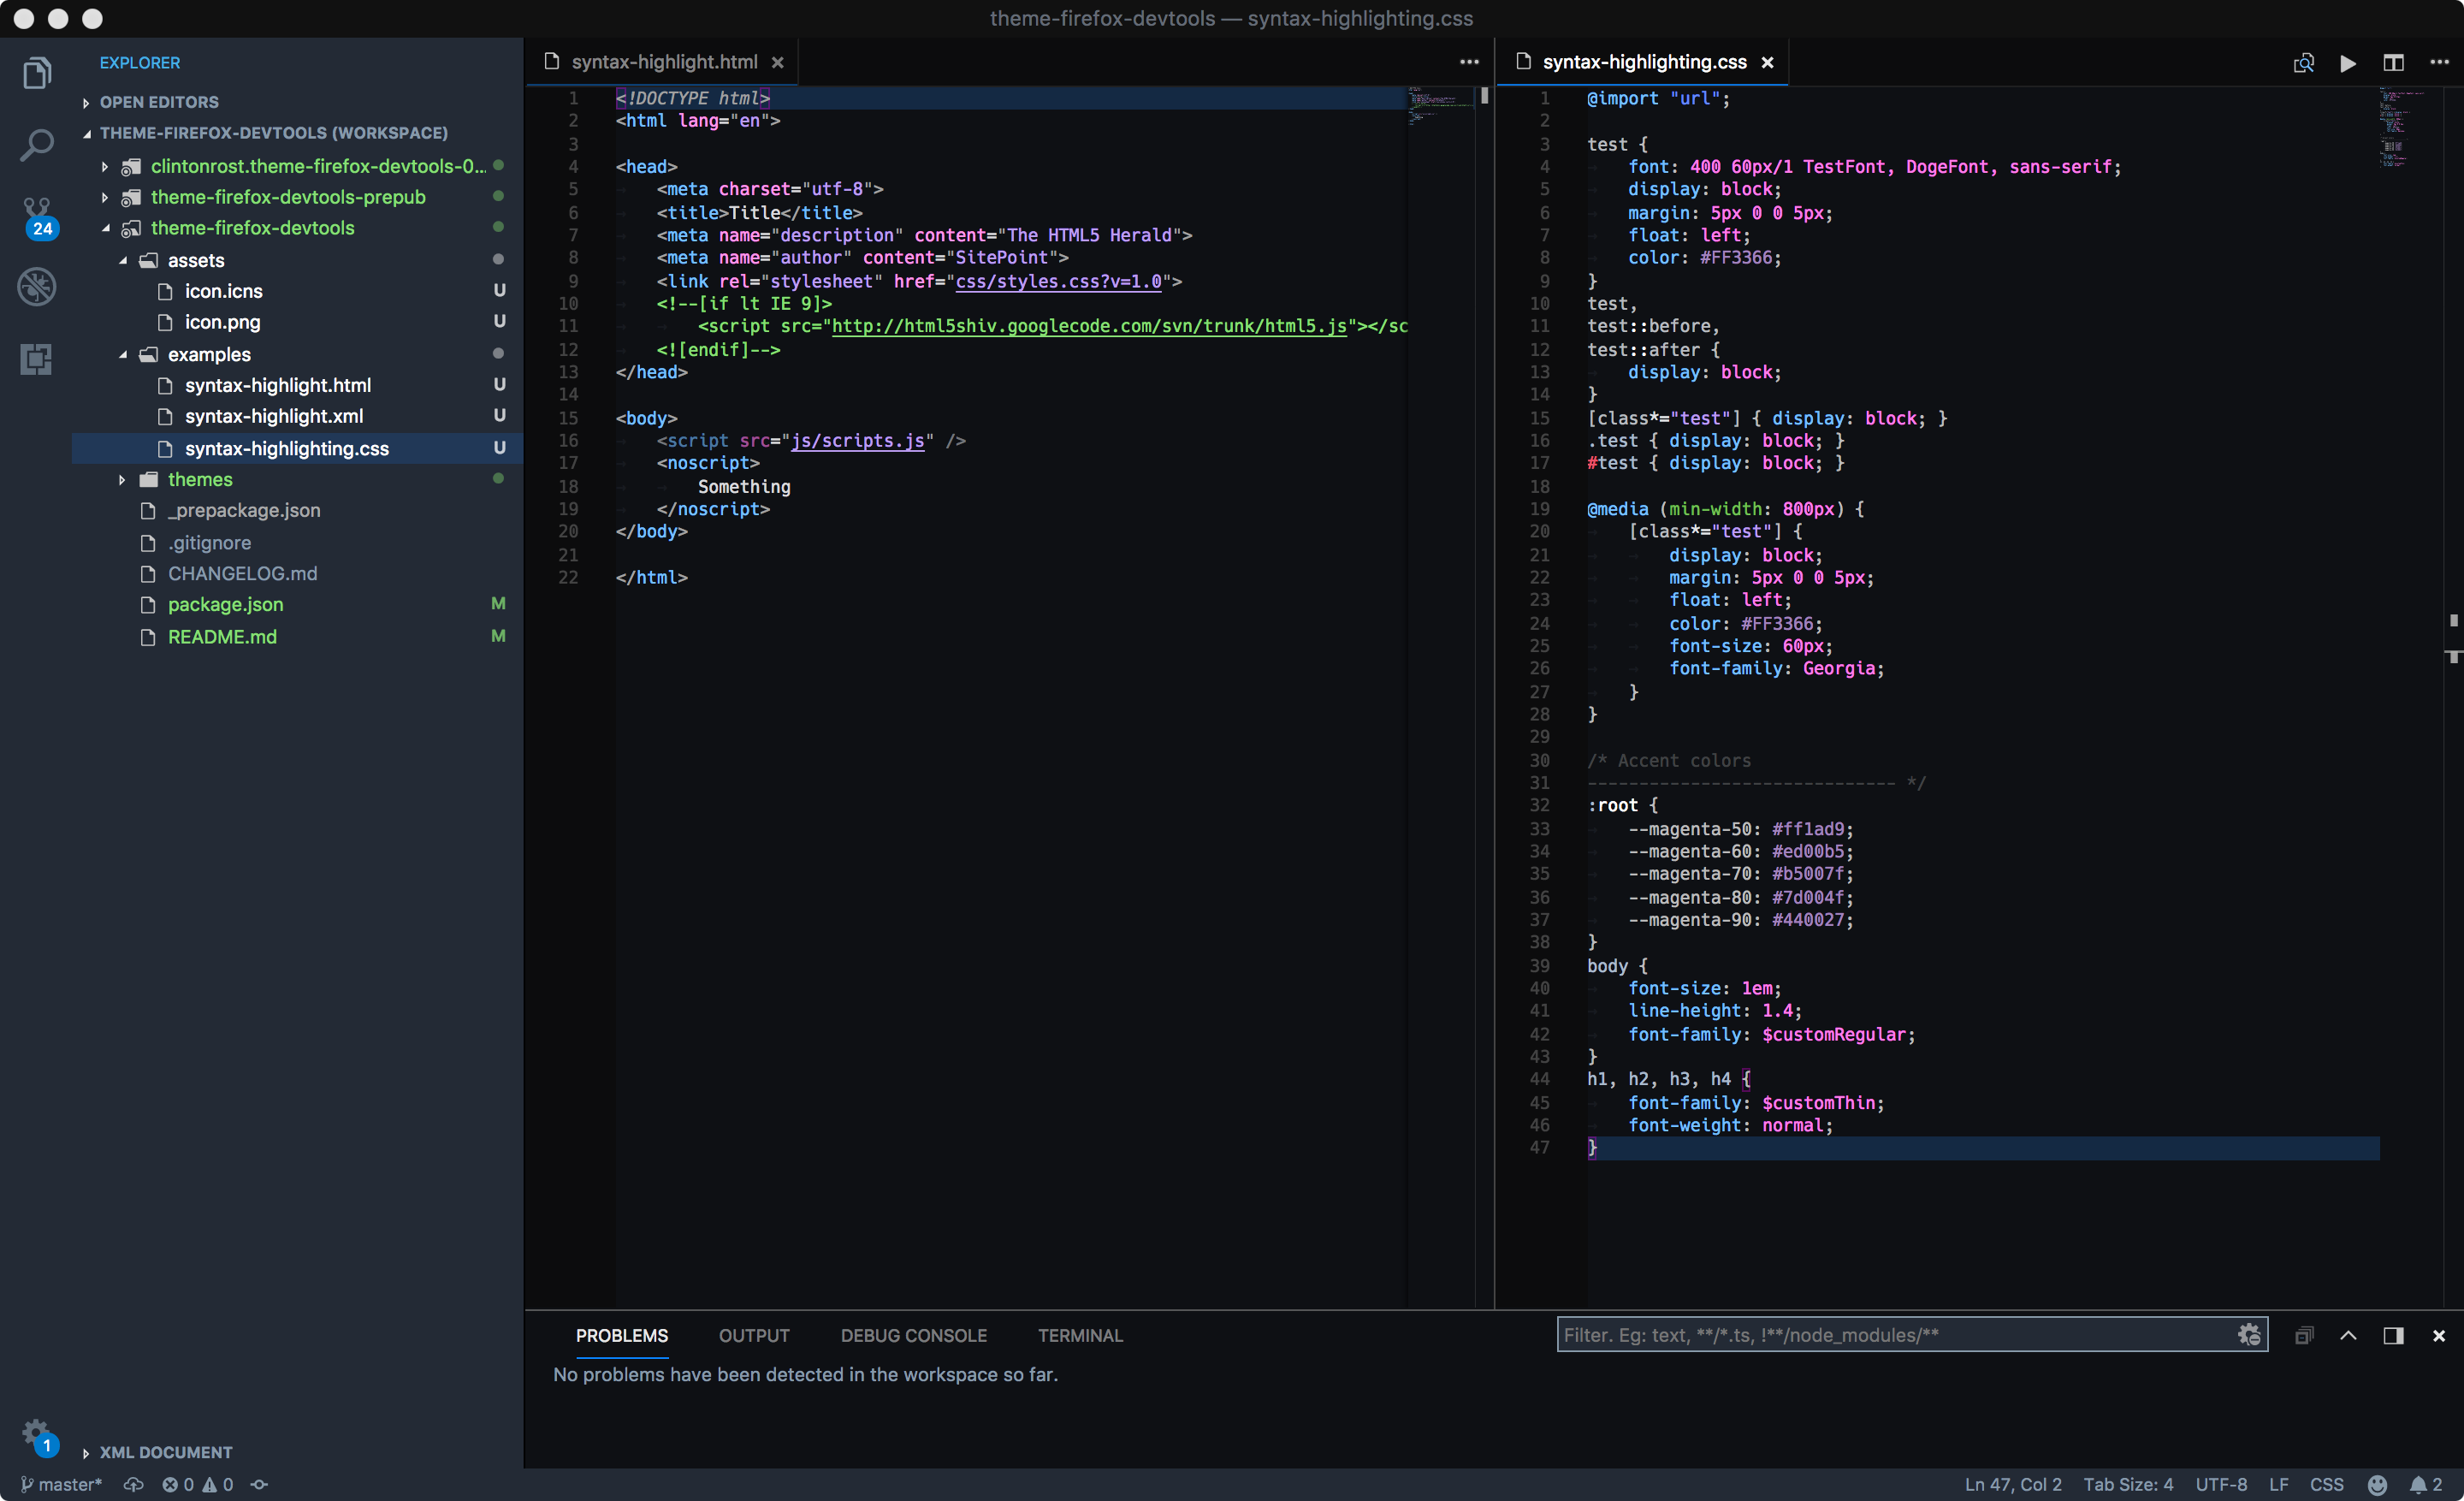Click the run play icon in editor toolbar
This screenshot has width=2464, height=1501.
pos(2348,63)
